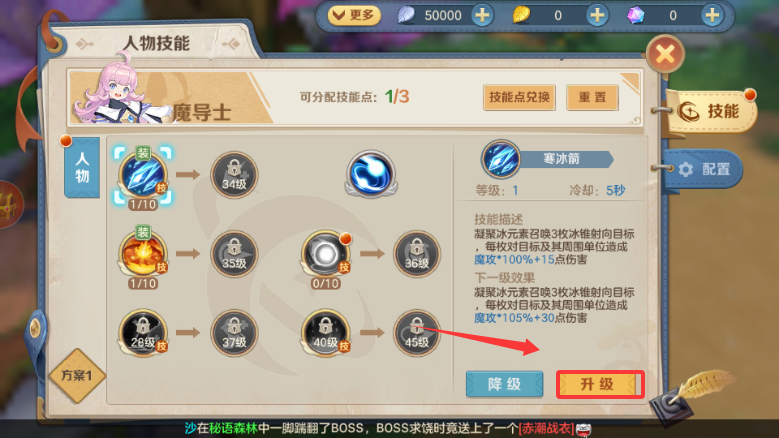Add purple gems with plus button

[x=712, y=15]
